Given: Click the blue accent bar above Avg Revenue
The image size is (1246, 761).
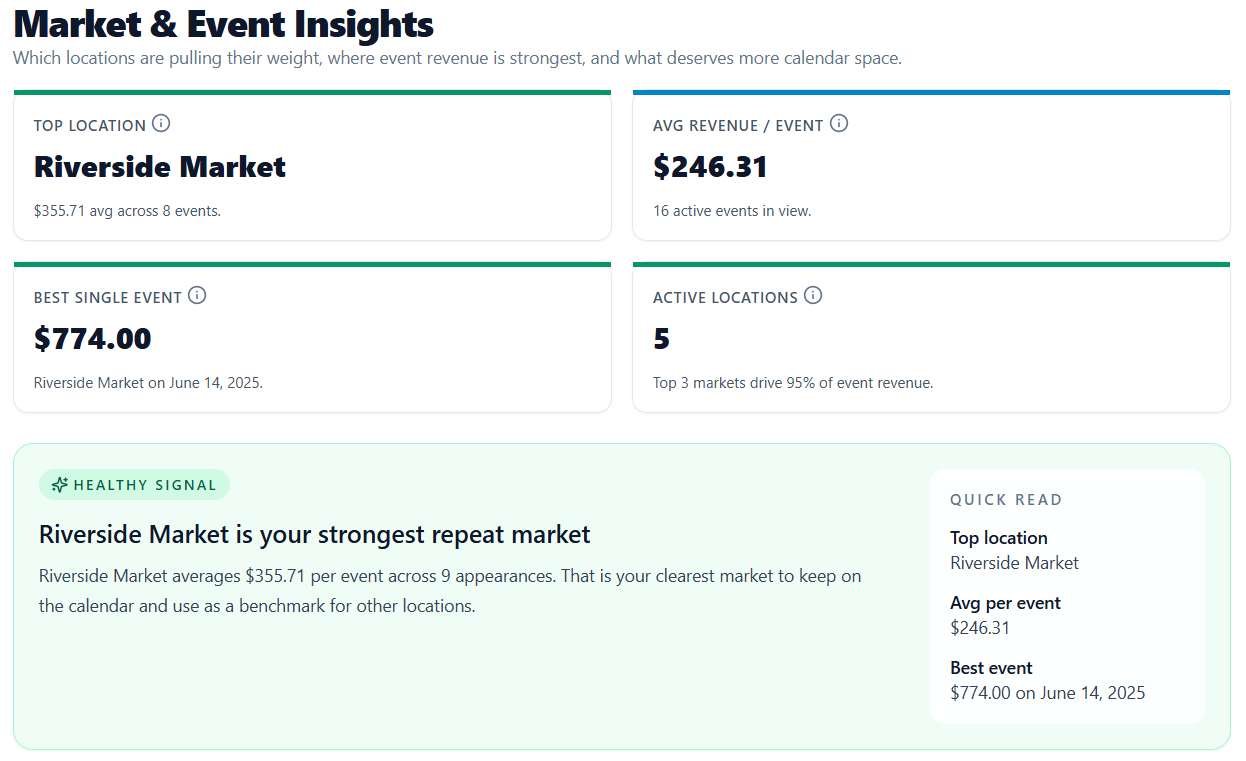Looking at the screenshot, I should (x=931, y=91).
